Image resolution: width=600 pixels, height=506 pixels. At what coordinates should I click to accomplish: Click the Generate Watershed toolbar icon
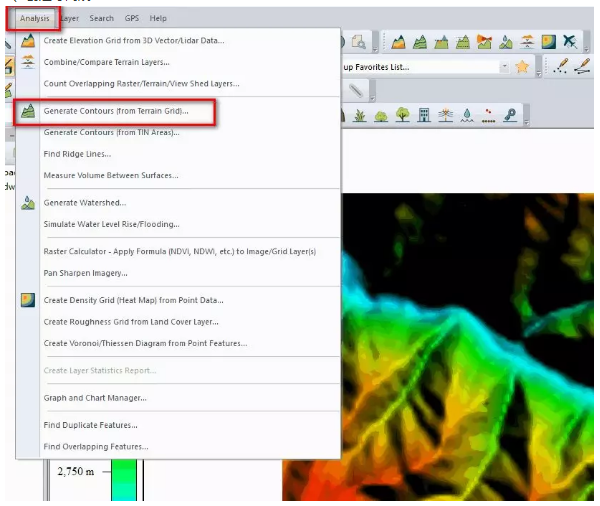[x=505, y=42]
